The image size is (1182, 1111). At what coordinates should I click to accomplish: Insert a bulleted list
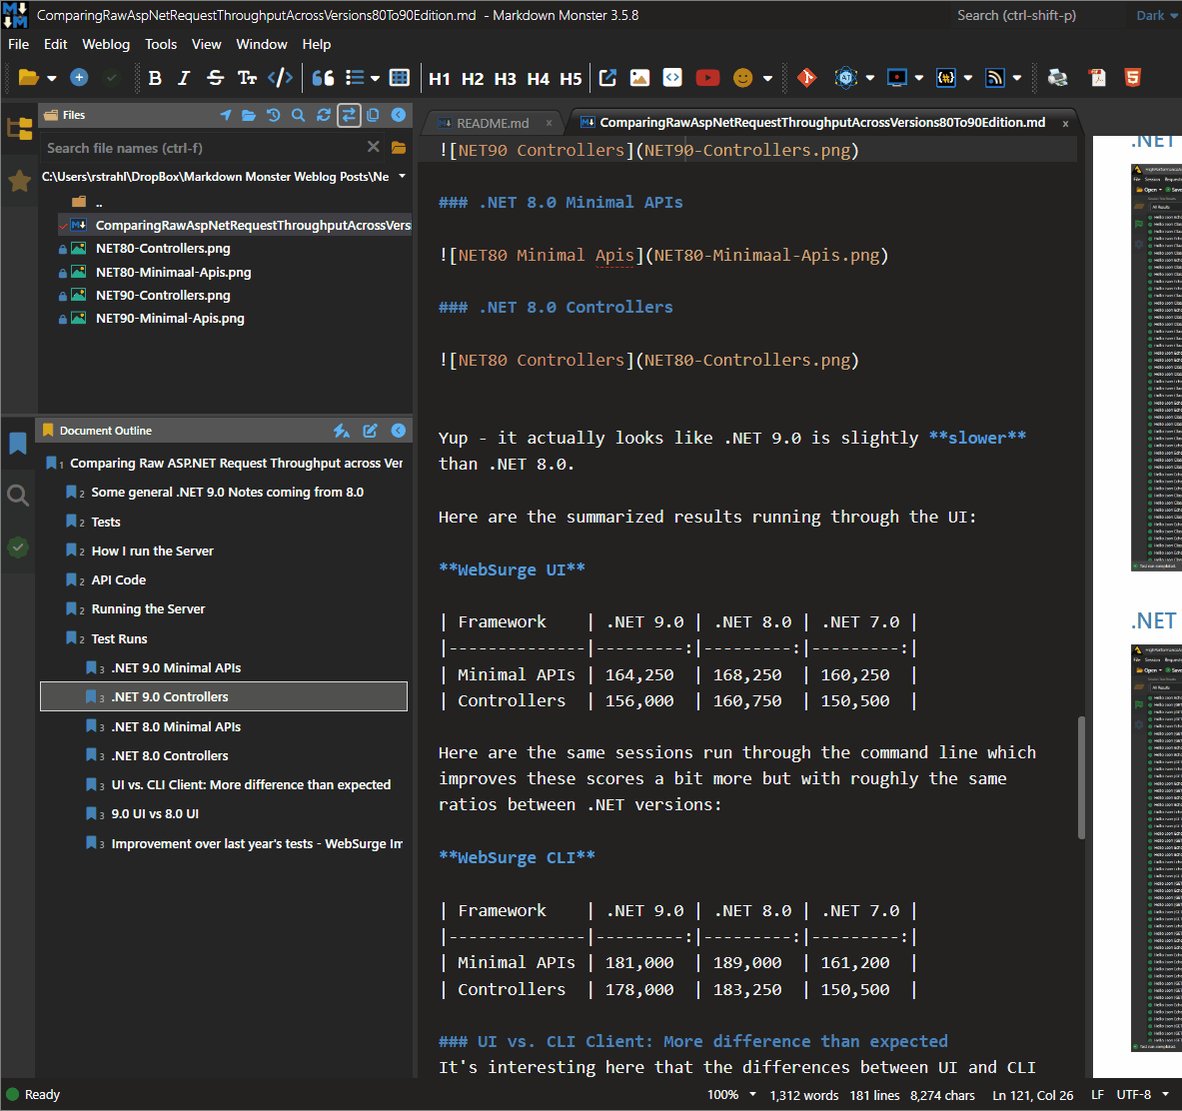point(355,78)
